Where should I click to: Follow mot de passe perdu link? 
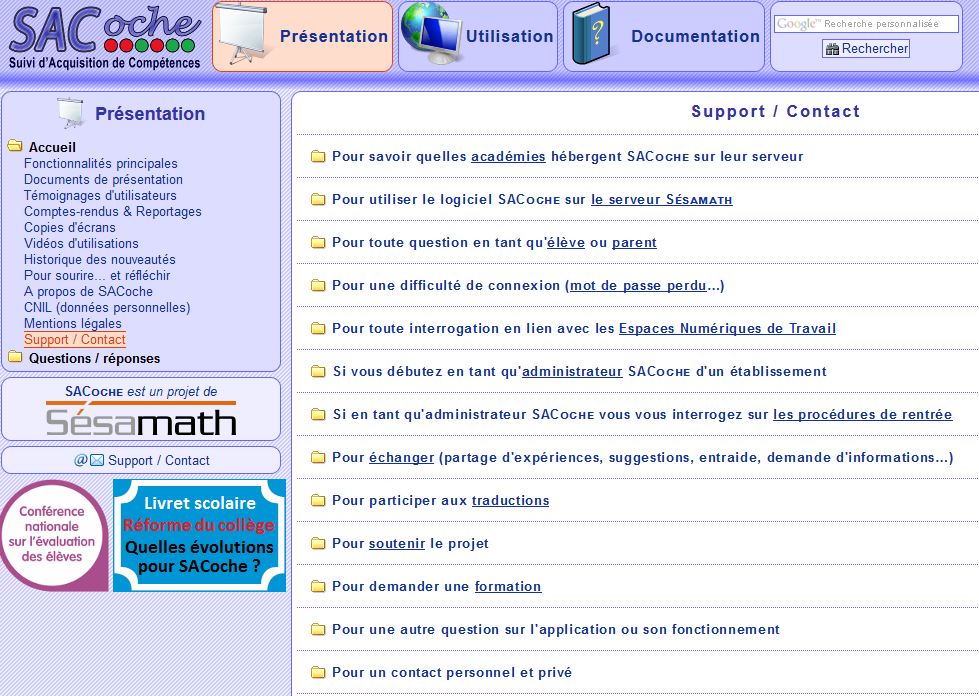click(638, 286)
